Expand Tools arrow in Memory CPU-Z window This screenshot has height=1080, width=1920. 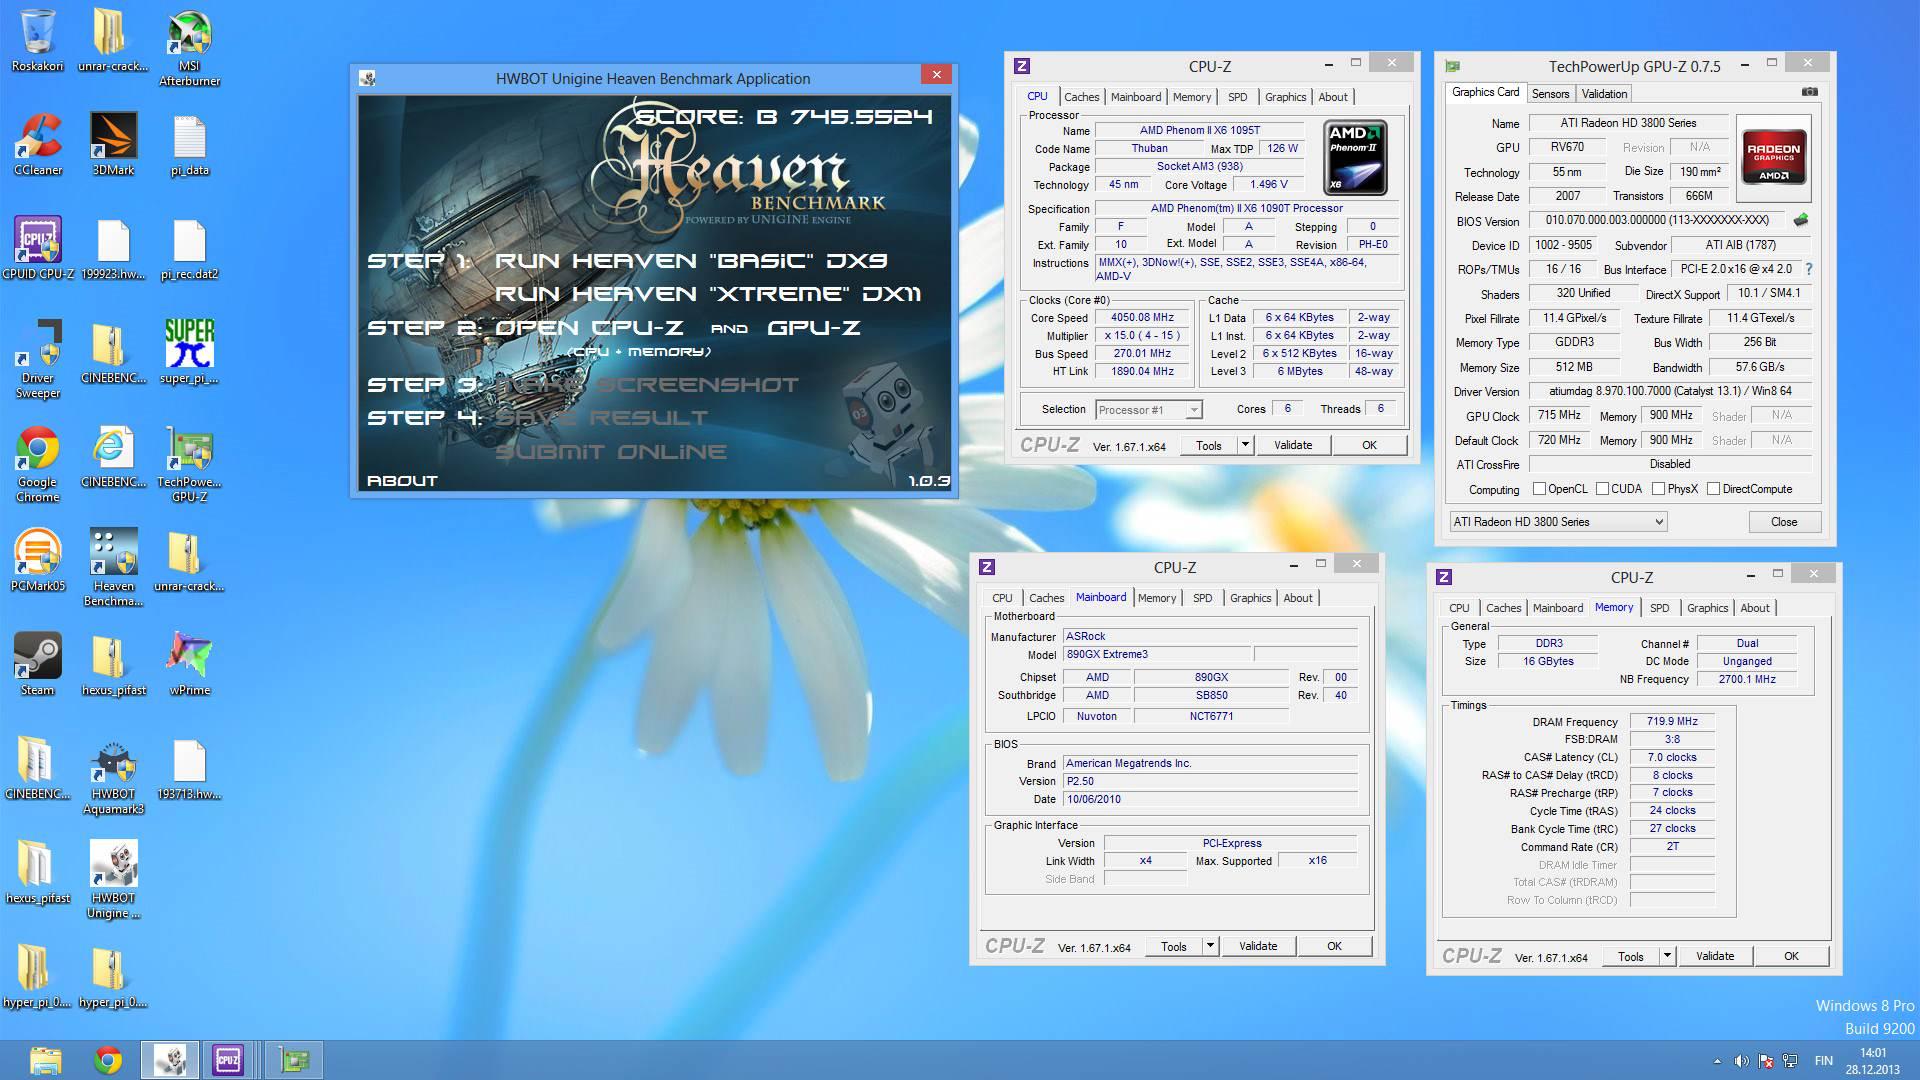pyautogui.click(x=1667, y=956)
